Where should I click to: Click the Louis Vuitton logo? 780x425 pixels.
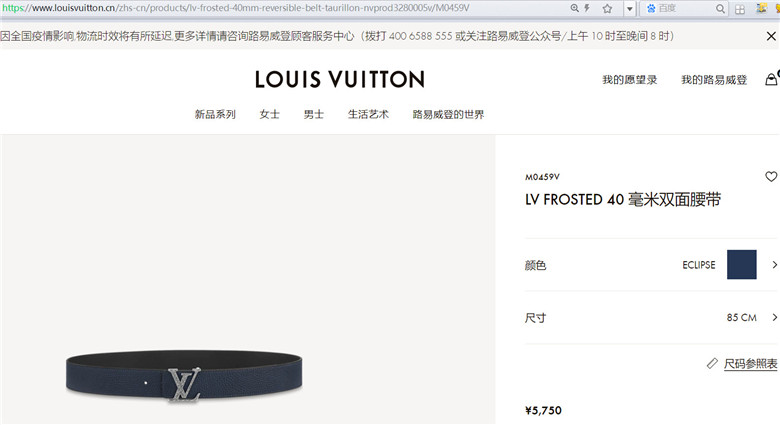pyautogui.click(x=340, y=80)
